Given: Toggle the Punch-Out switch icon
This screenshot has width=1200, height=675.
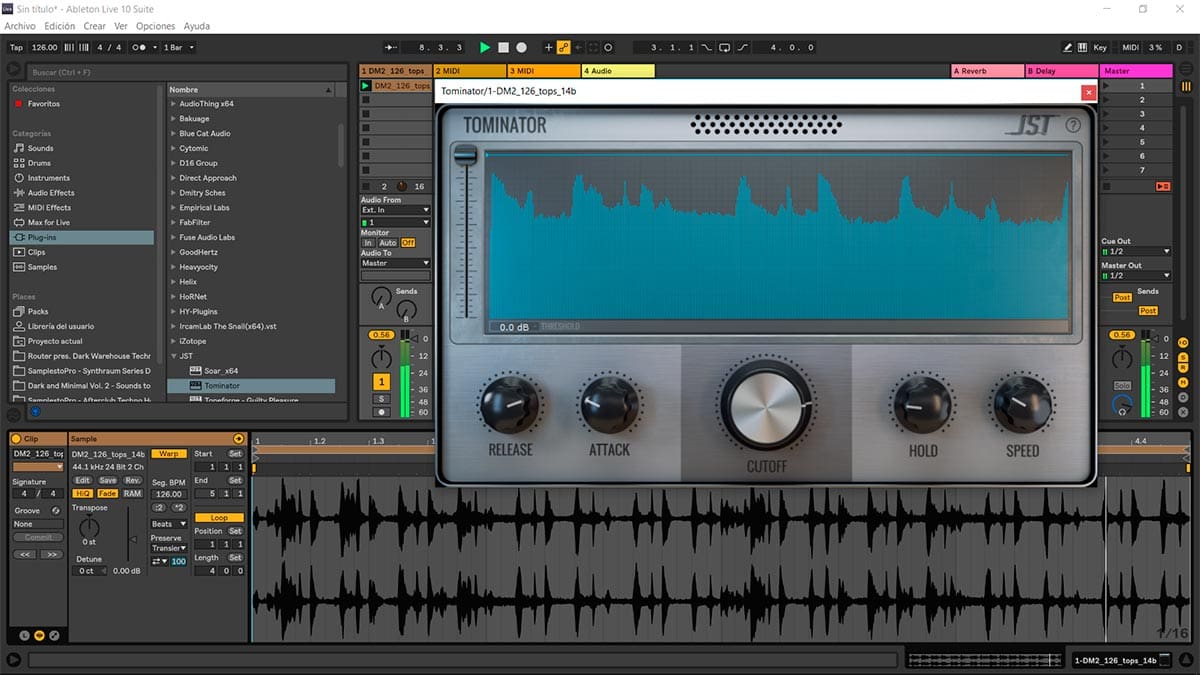Looking at the screenshot, I should point(742,47).
